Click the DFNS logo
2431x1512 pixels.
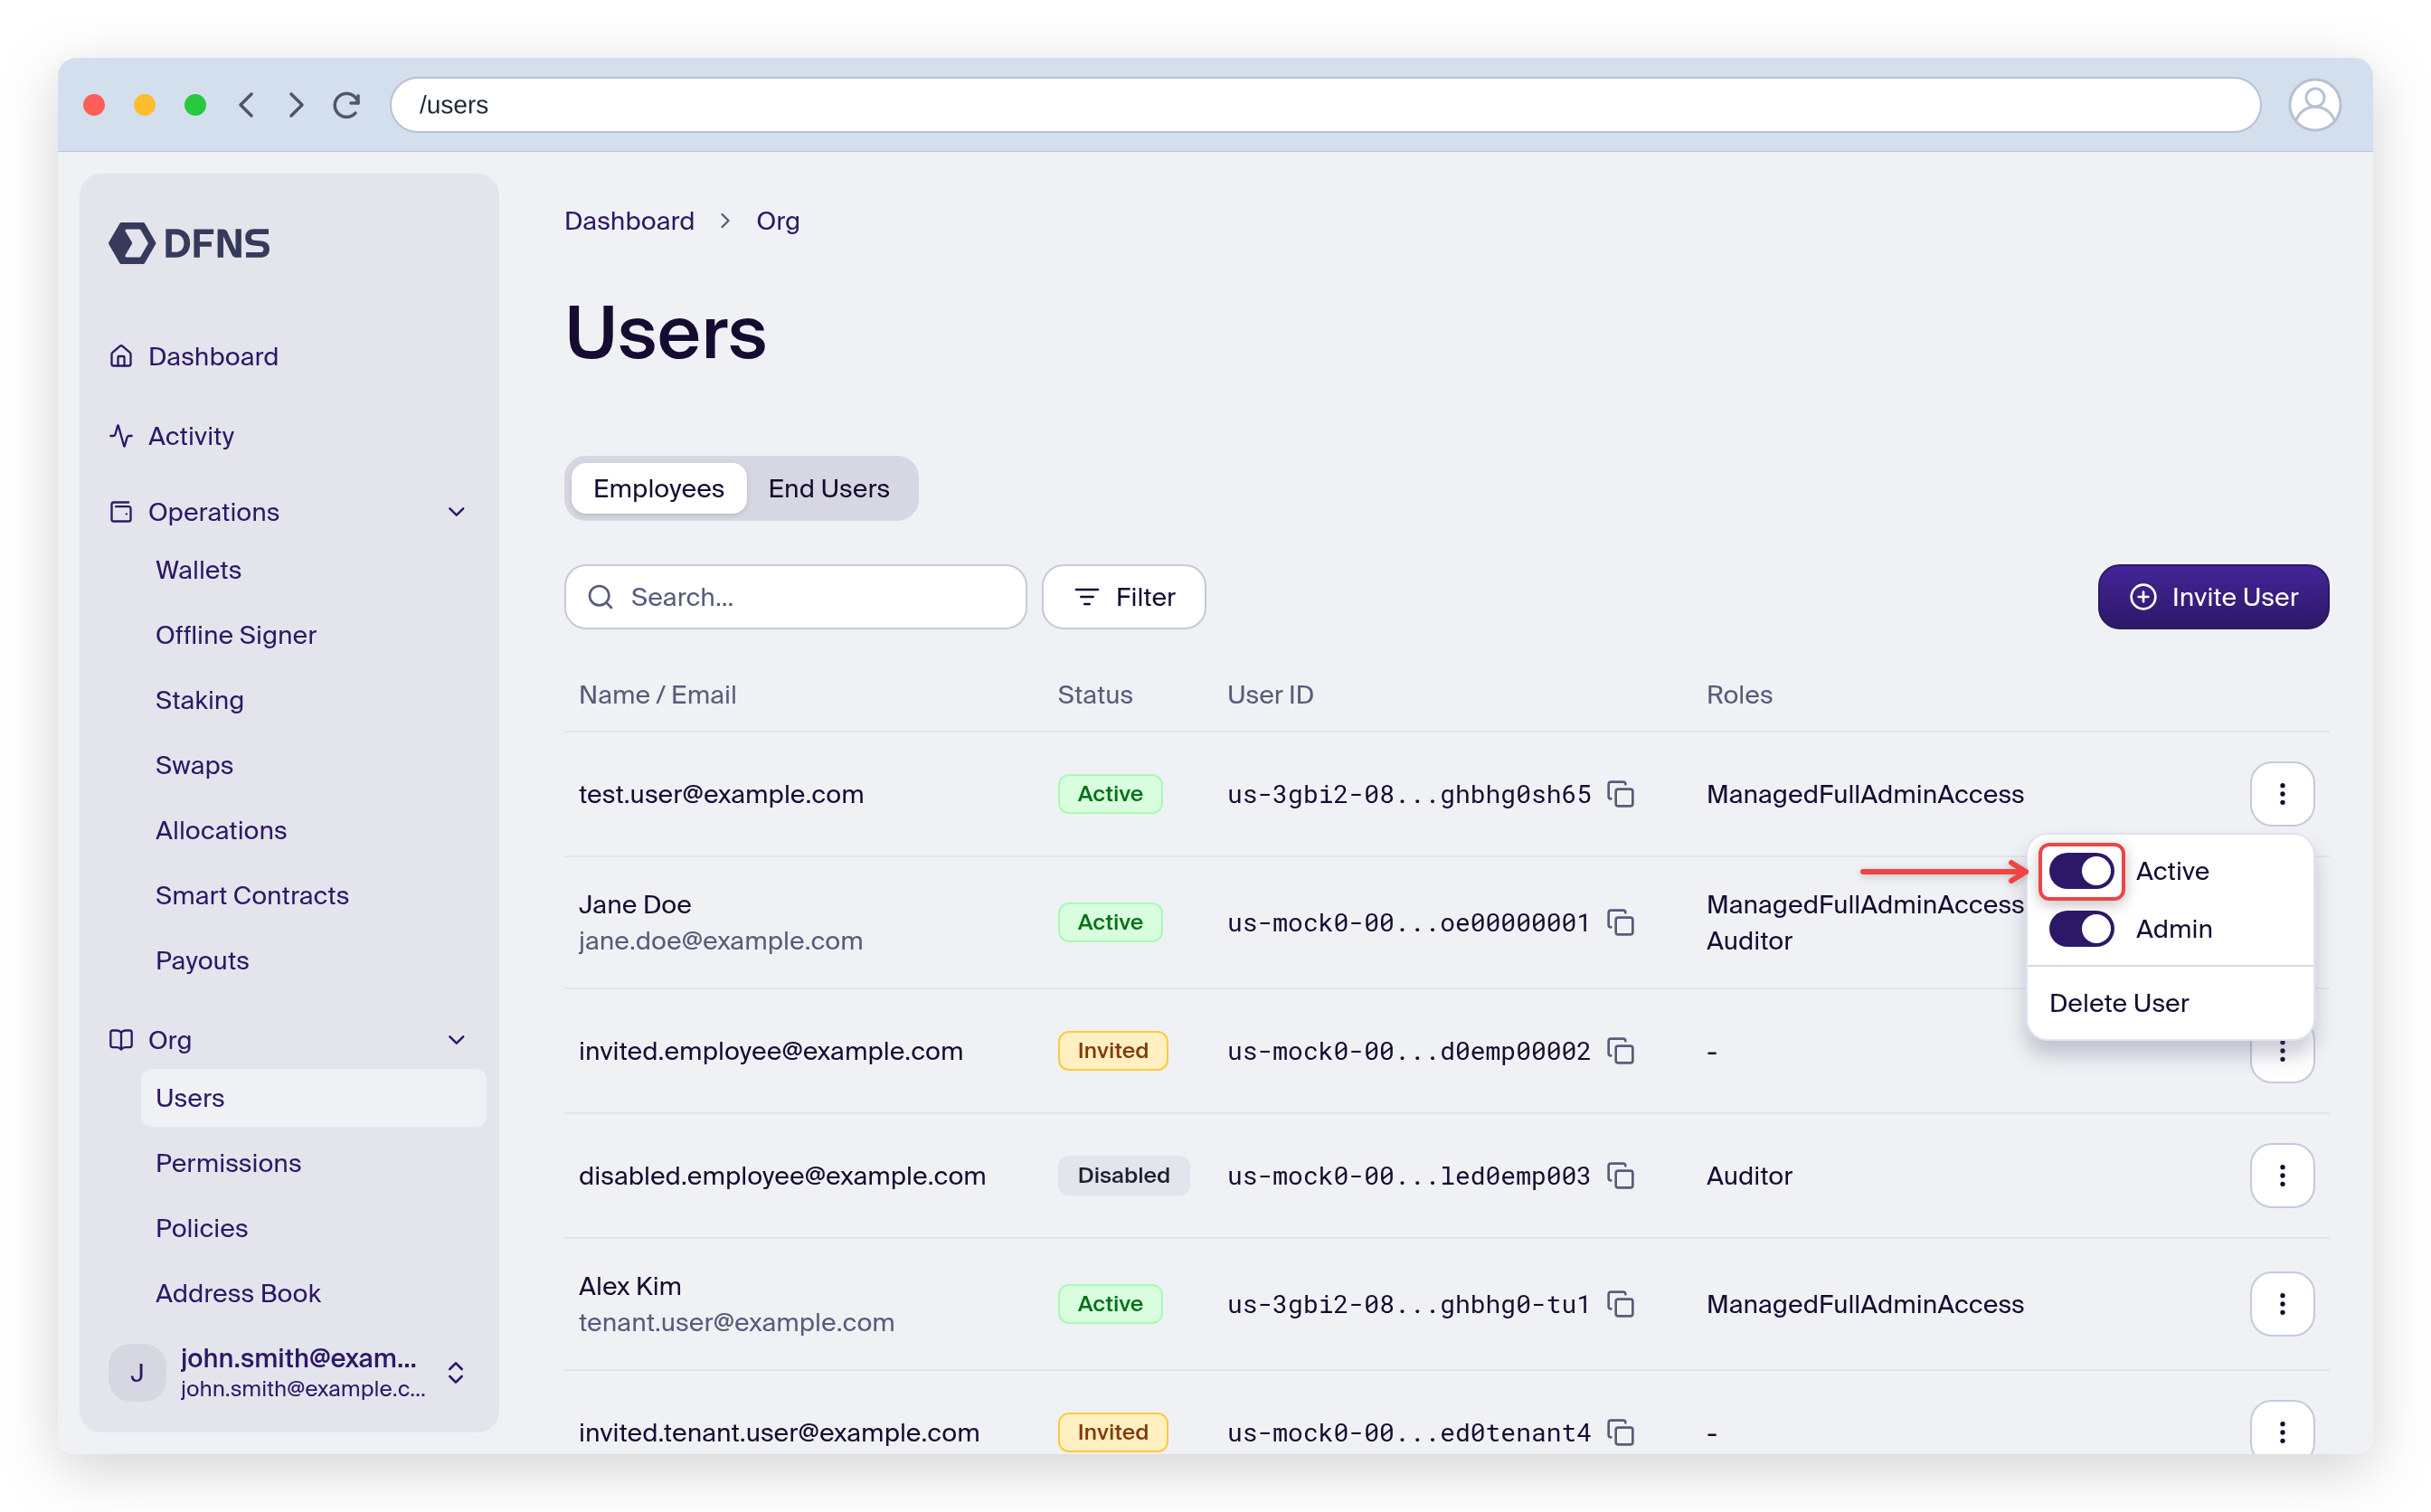tap(189, 243)
